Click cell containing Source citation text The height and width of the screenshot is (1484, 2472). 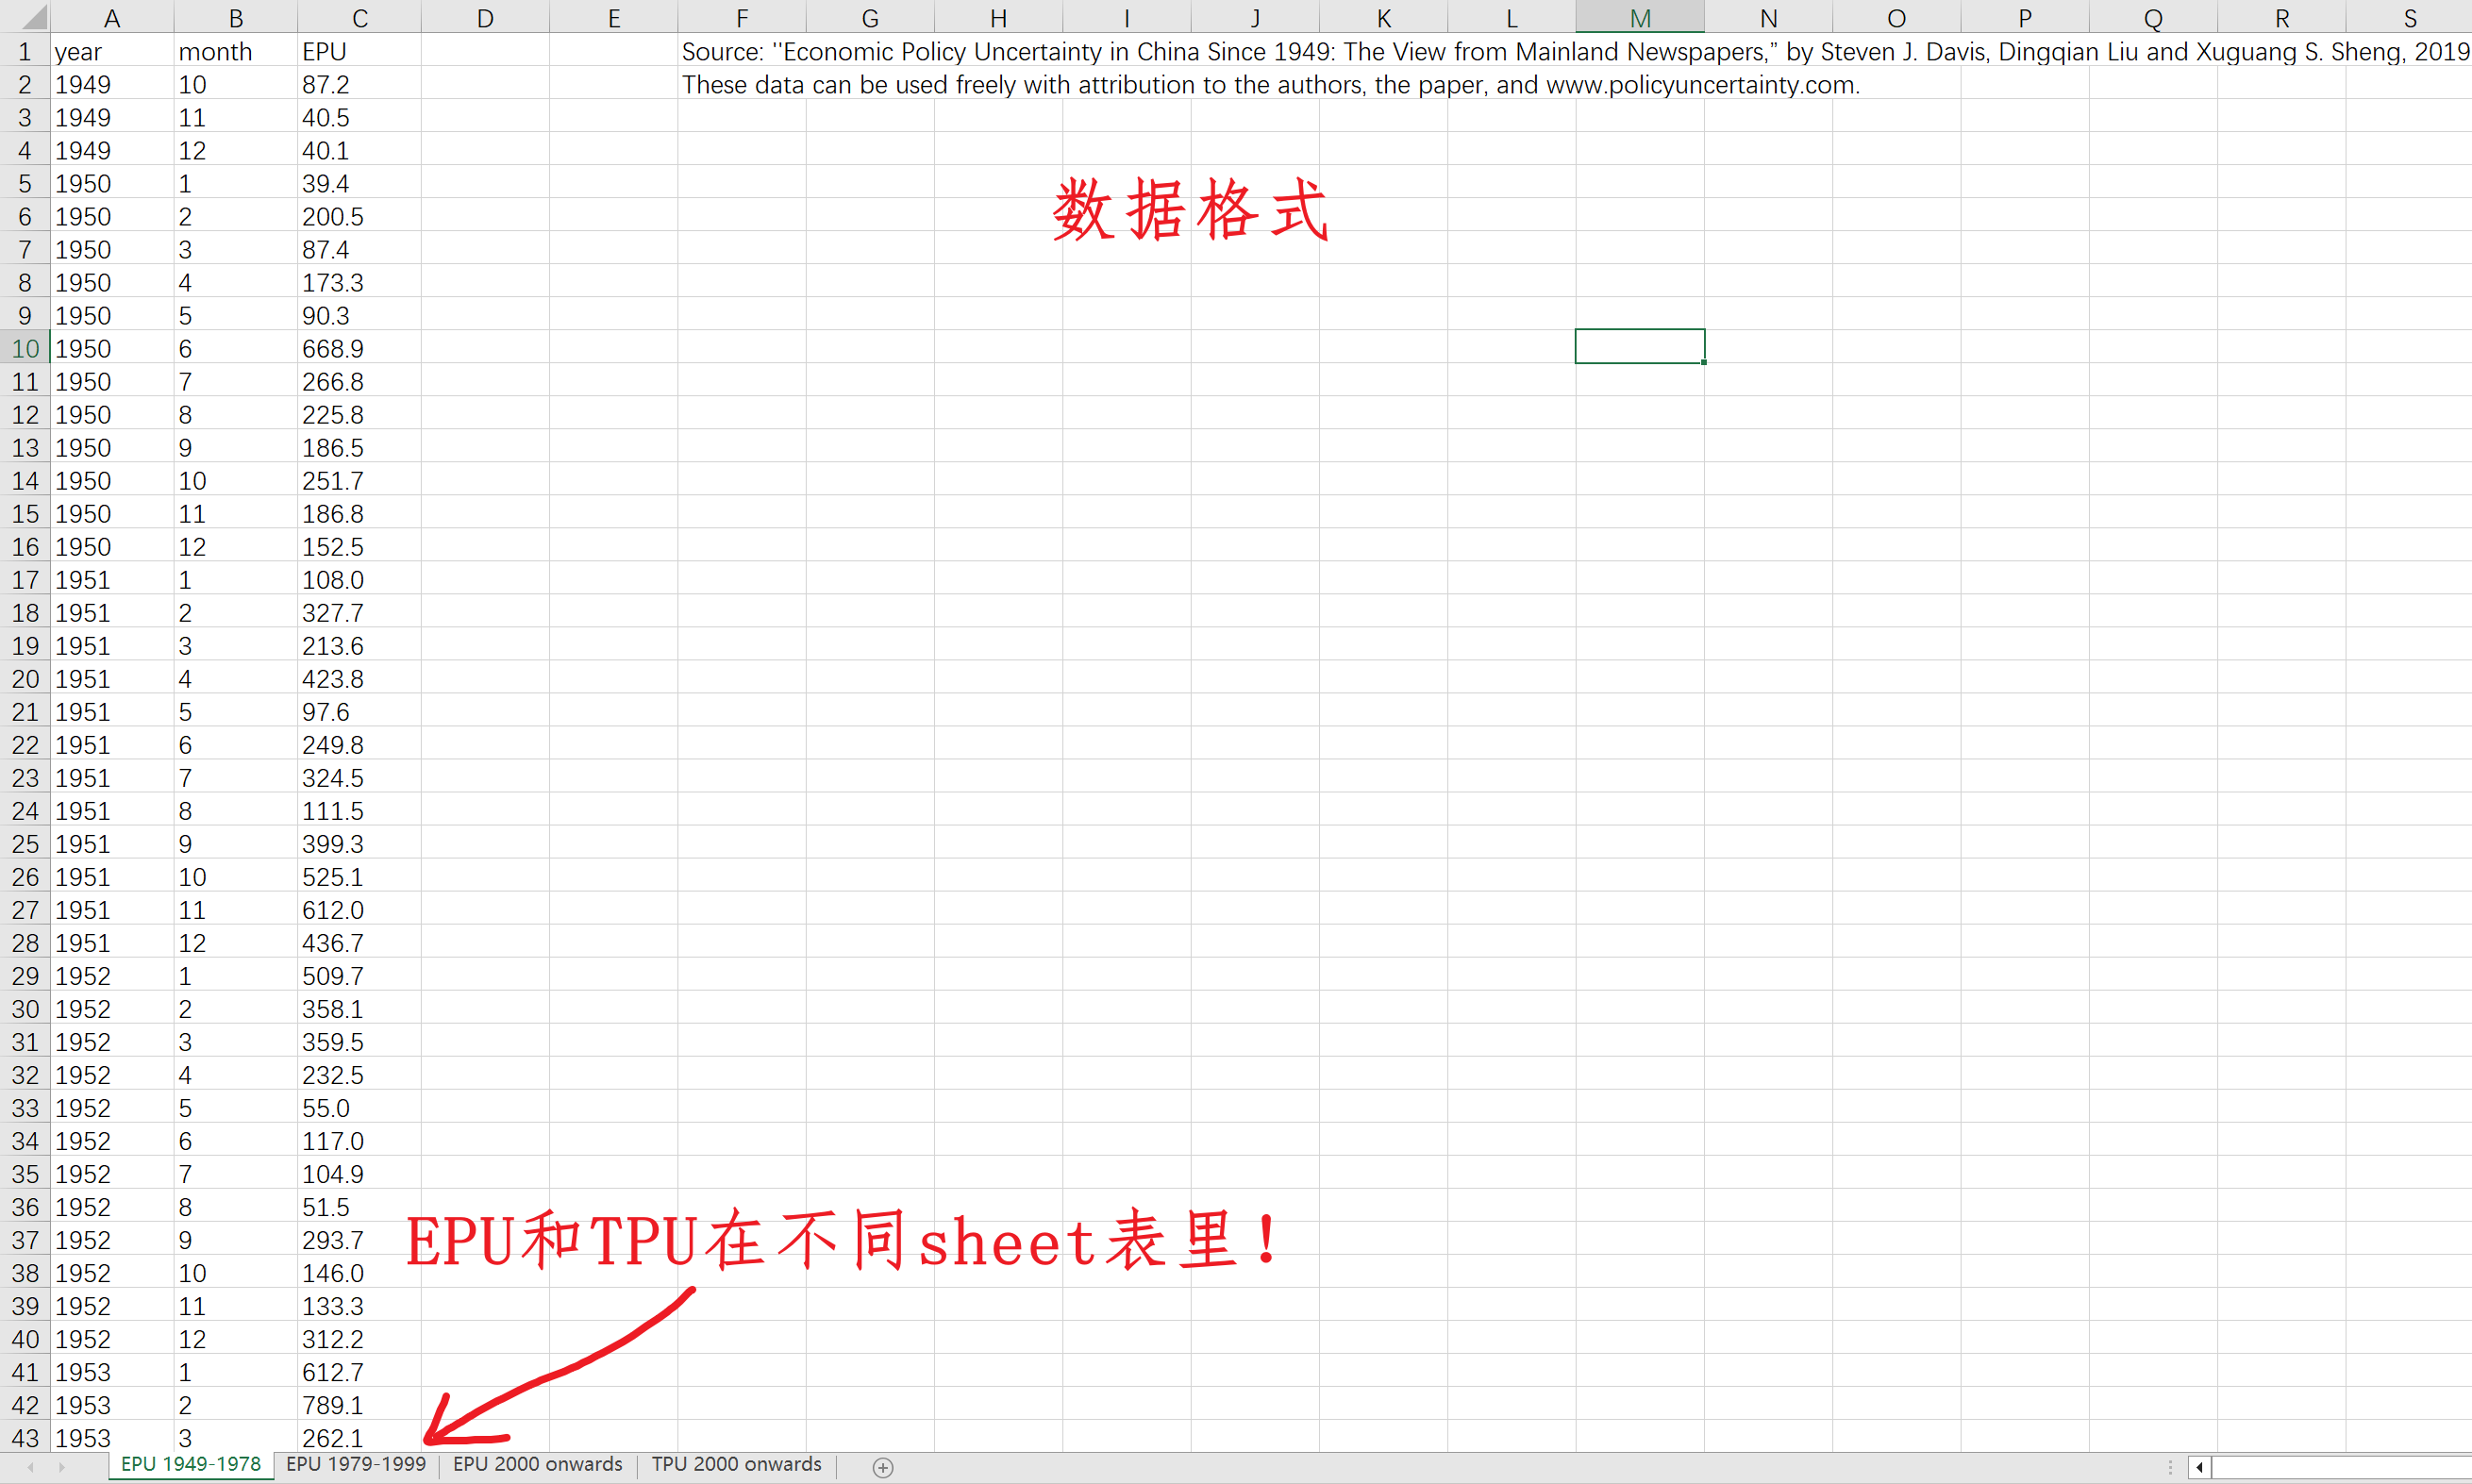pyautogui.click(x=740, y=52)
